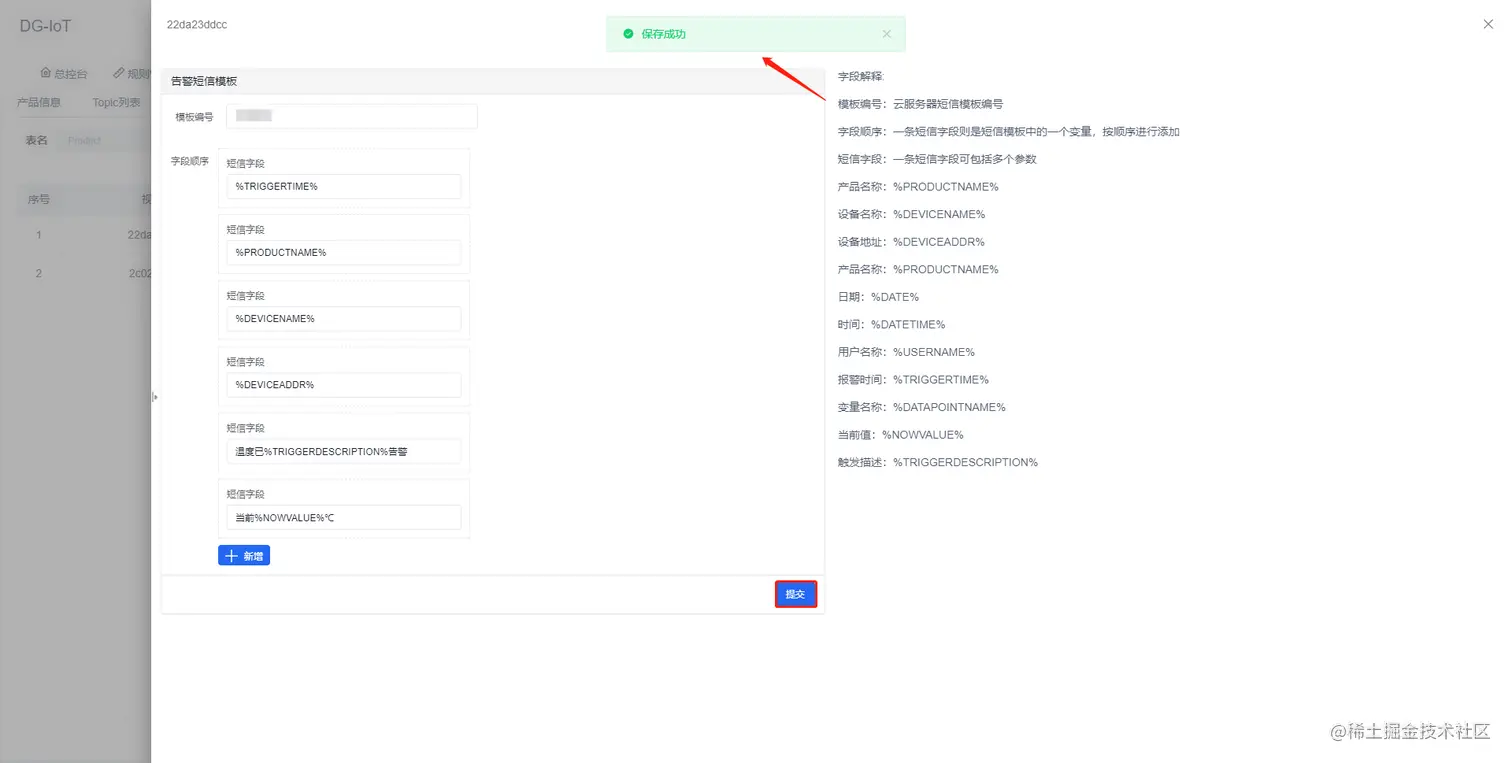The image size is (1512, 763).
Task: Dismiss the 保存成功 notification with its x
Action: 886,34
